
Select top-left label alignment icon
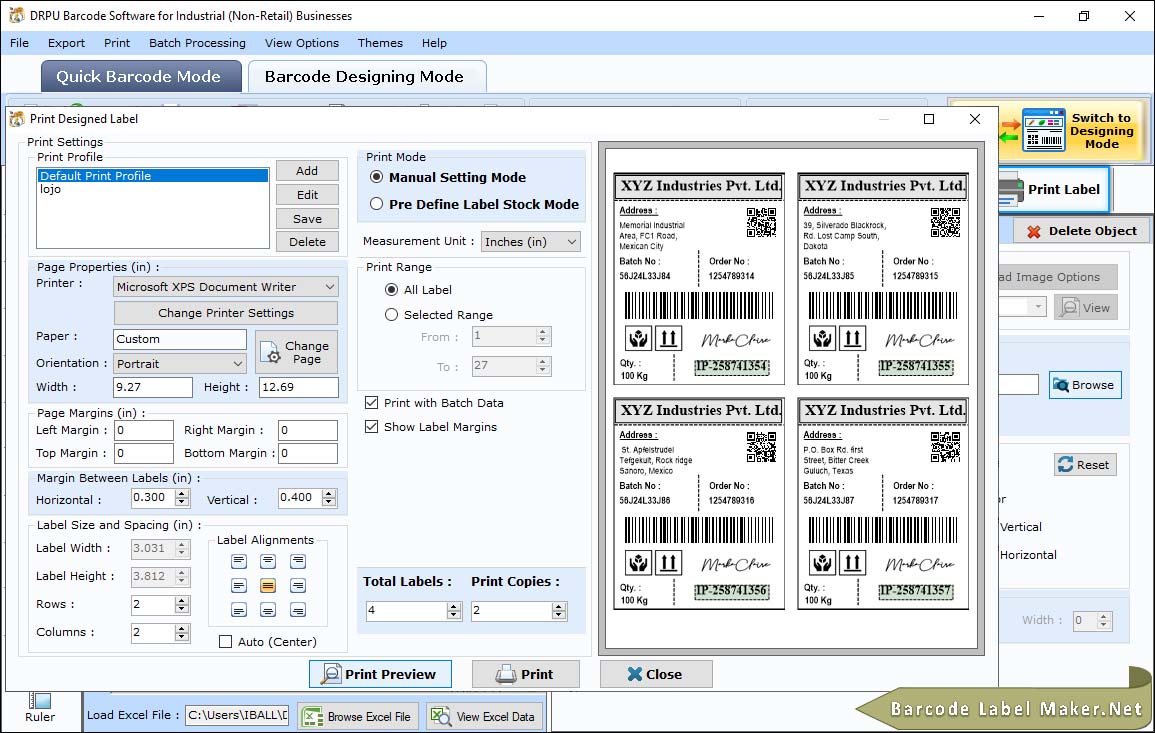point(239,561)
